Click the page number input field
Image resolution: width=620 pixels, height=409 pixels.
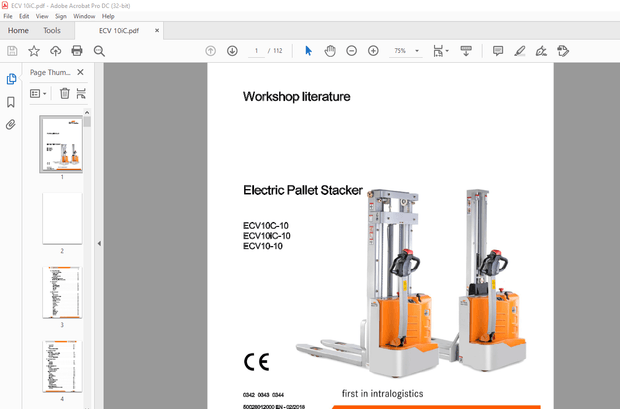pyautogui.click(x=256, y=51)
